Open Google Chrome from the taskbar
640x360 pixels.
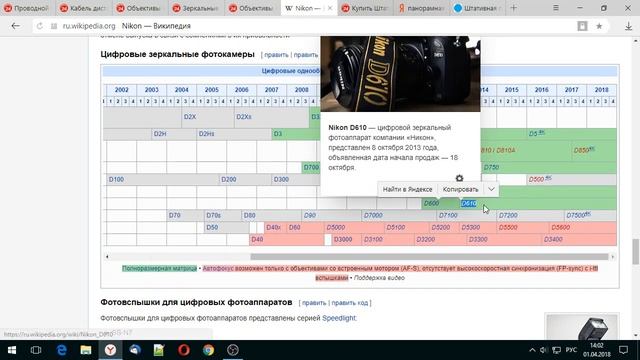[x=208, y=350]
